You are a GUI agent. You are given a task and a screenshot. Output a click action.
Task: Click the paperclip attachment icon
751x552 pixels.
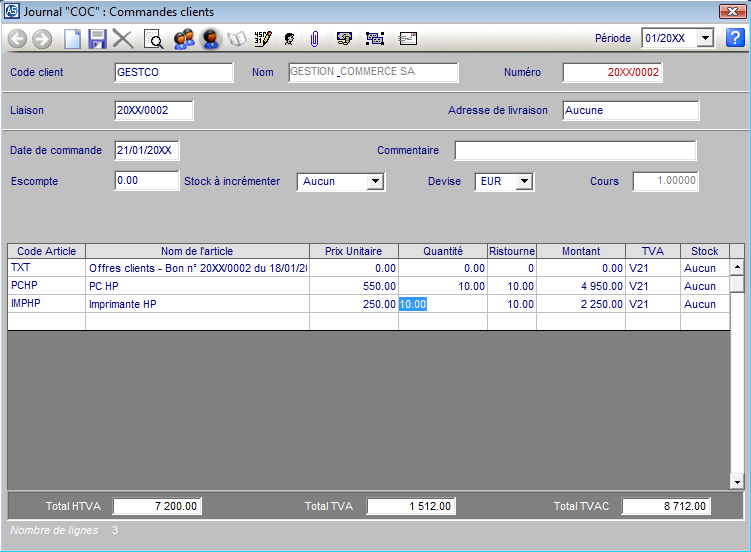314,39
